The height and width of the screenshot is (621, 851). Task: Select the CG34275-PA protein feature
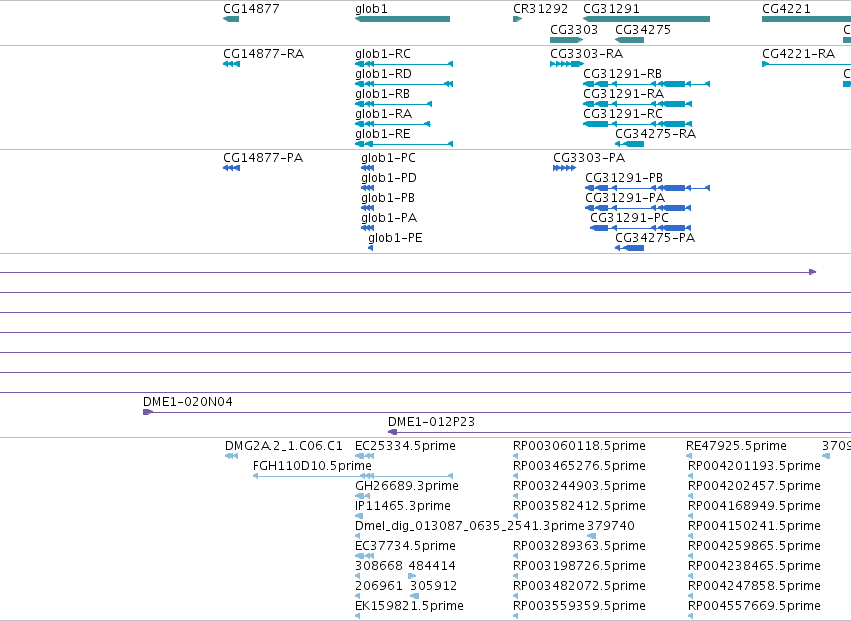click(630, 248)
